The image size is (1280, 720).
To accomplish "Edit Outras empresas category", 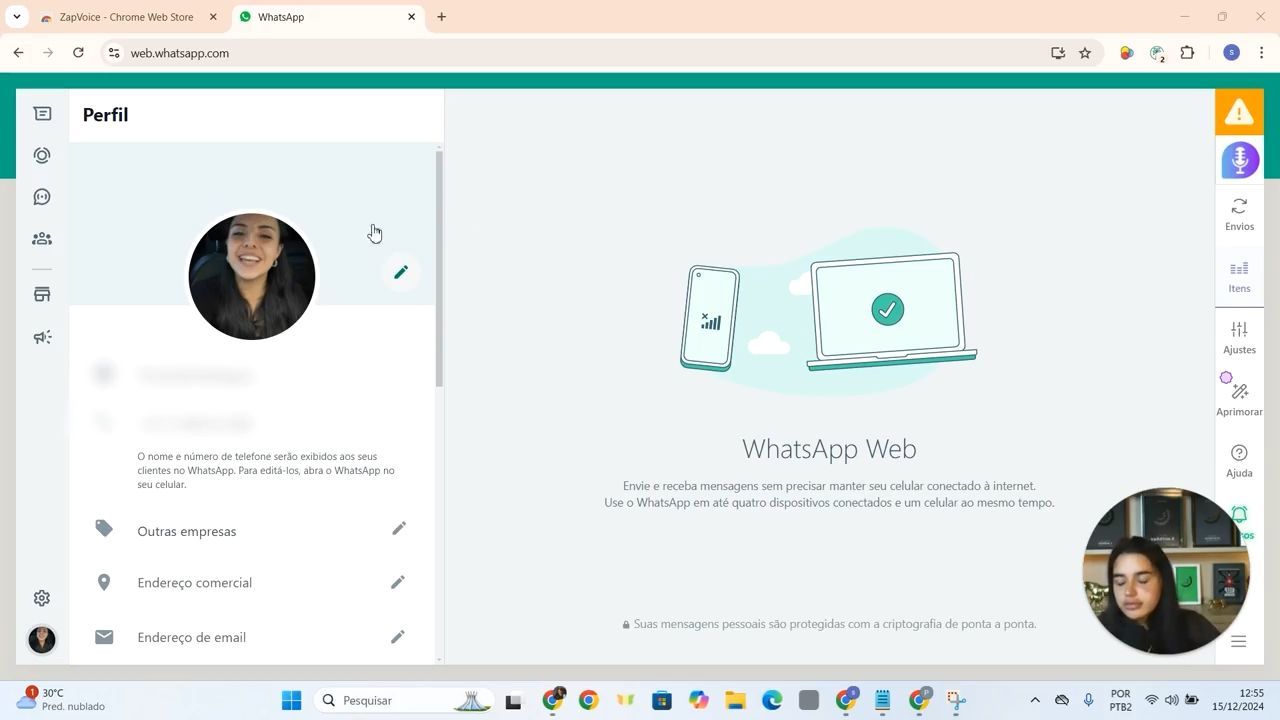I will click(399, 528).
